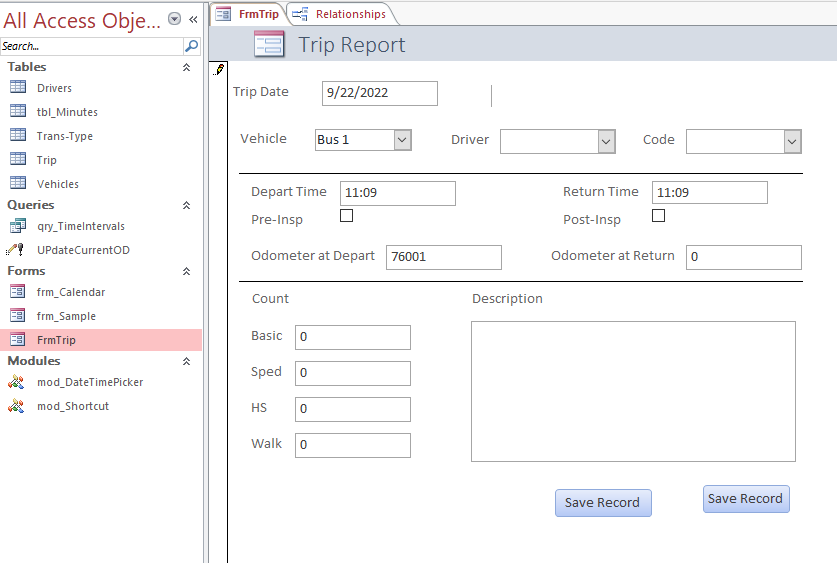Screen dimensions: 837x563
Task: Select the frm_Calendar form icon
Action: pyautogui.click(x=17, y=292)
